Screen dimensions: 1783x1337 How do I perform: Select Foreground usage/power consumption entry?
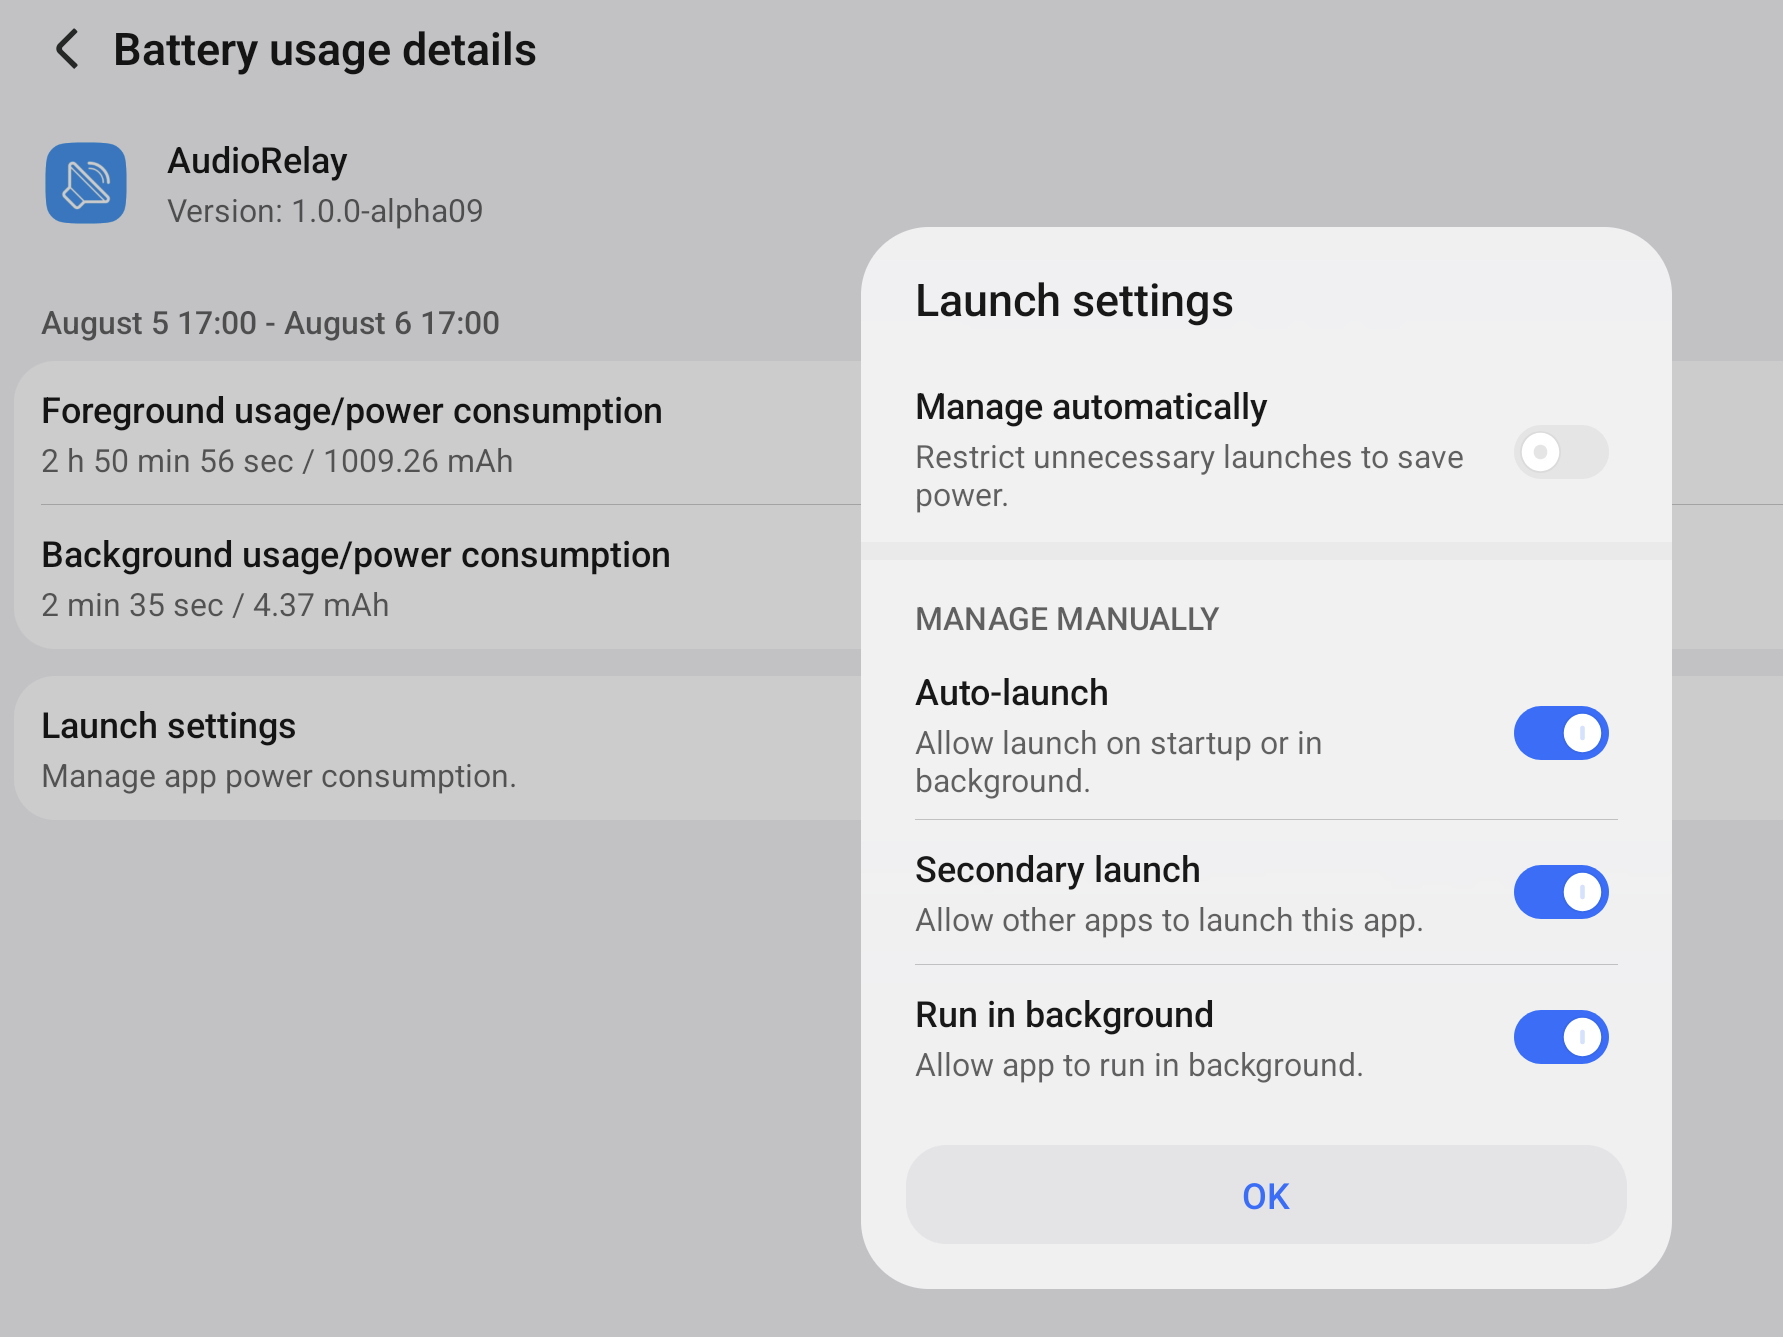point(437,434)
